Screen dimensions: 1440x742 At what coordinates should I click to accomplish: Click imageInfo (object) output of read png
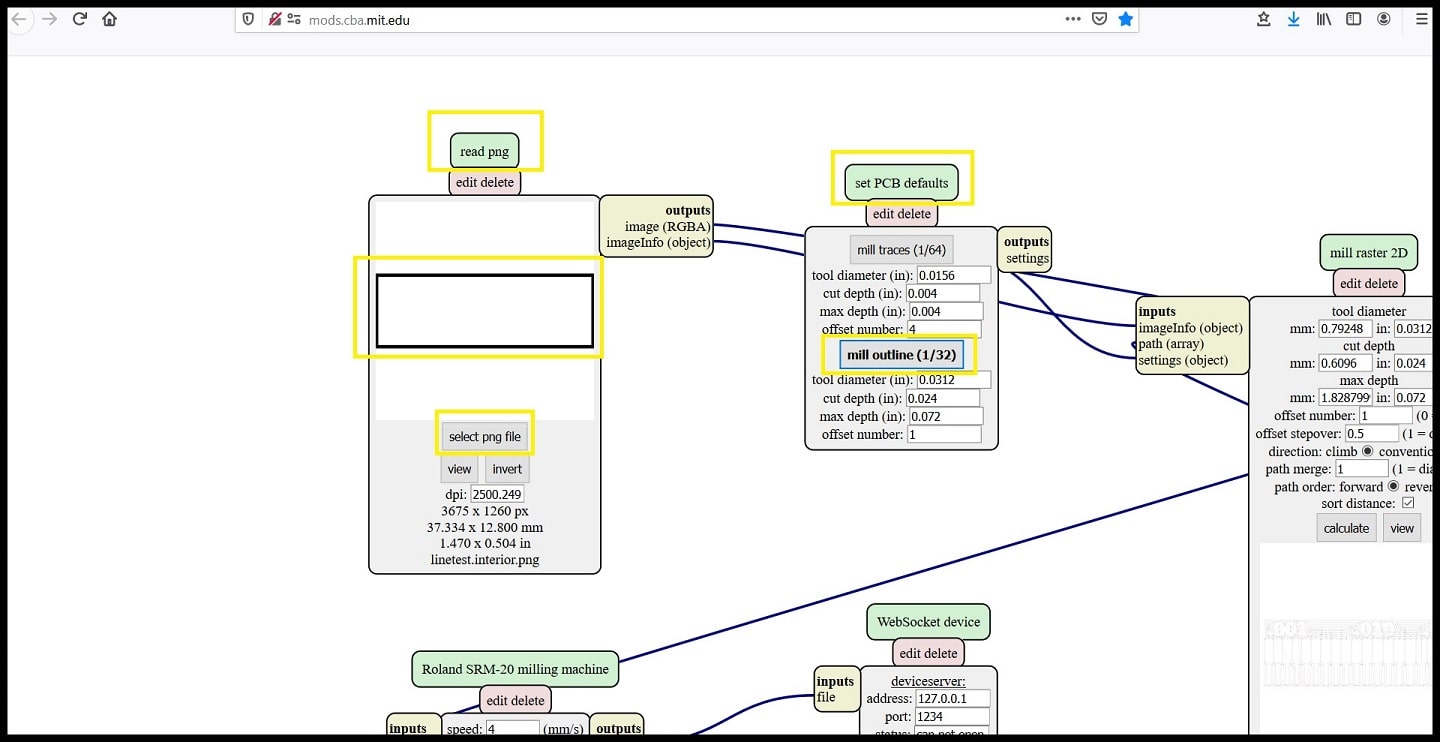click(658, 242)
